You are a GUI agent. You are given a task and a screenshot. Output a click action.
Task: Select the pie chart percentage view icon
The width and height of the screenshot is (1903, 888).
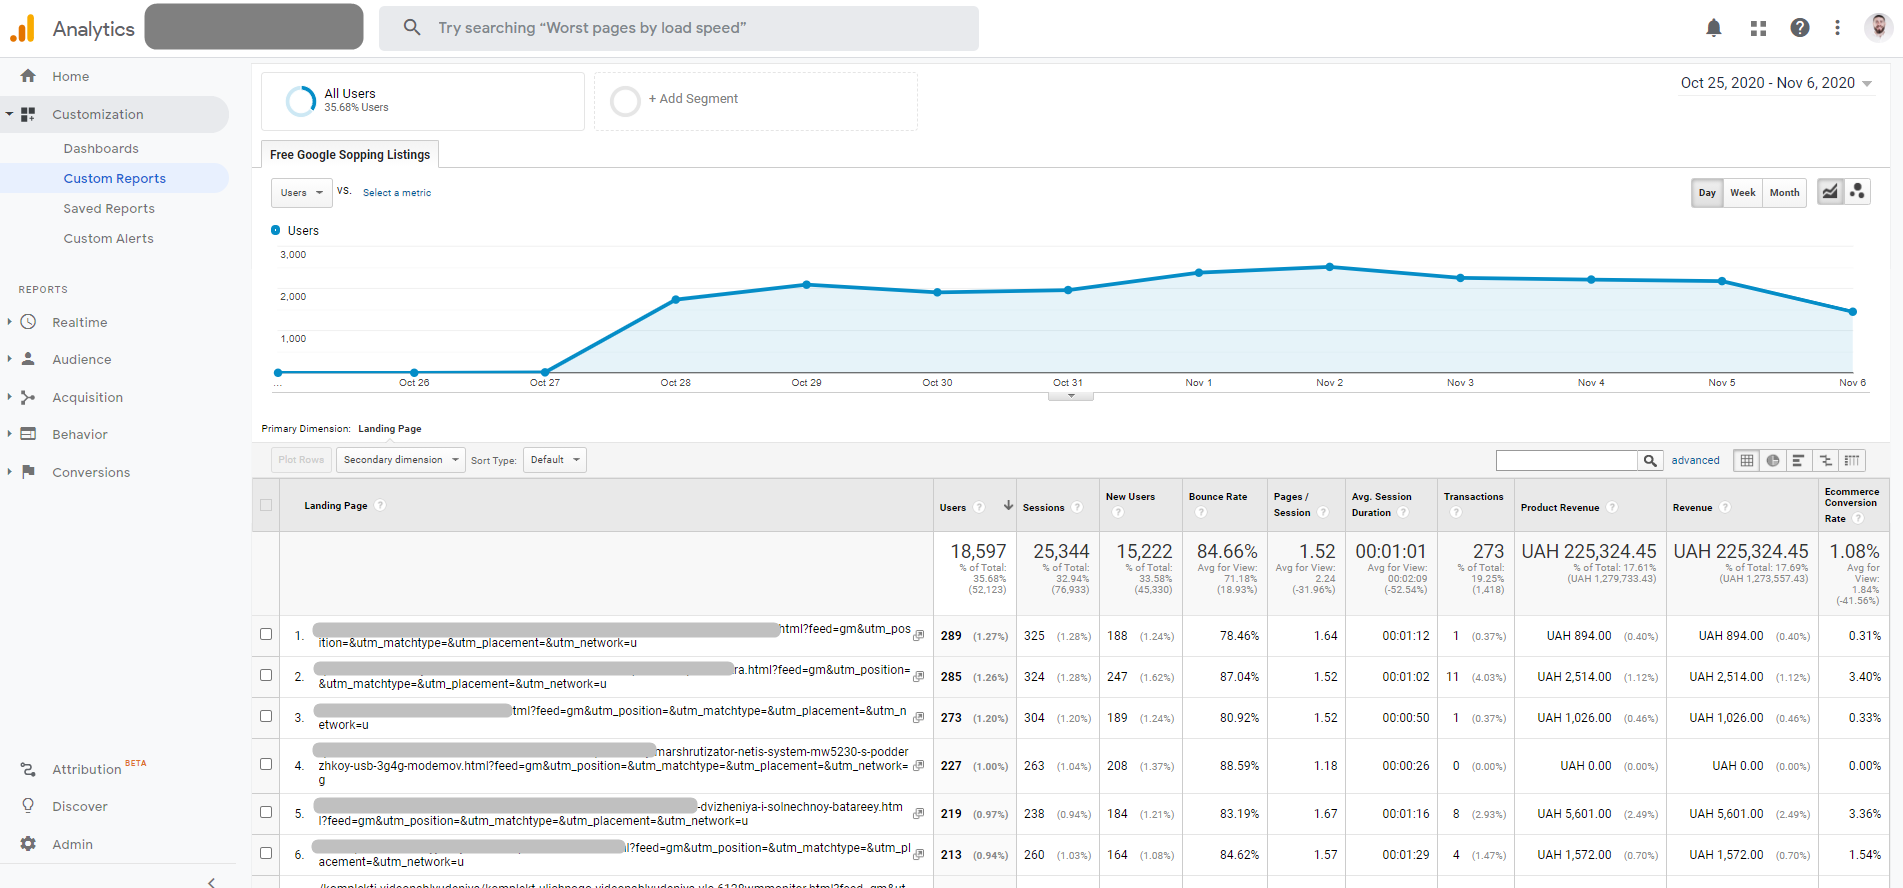[x=1772, y=460]
